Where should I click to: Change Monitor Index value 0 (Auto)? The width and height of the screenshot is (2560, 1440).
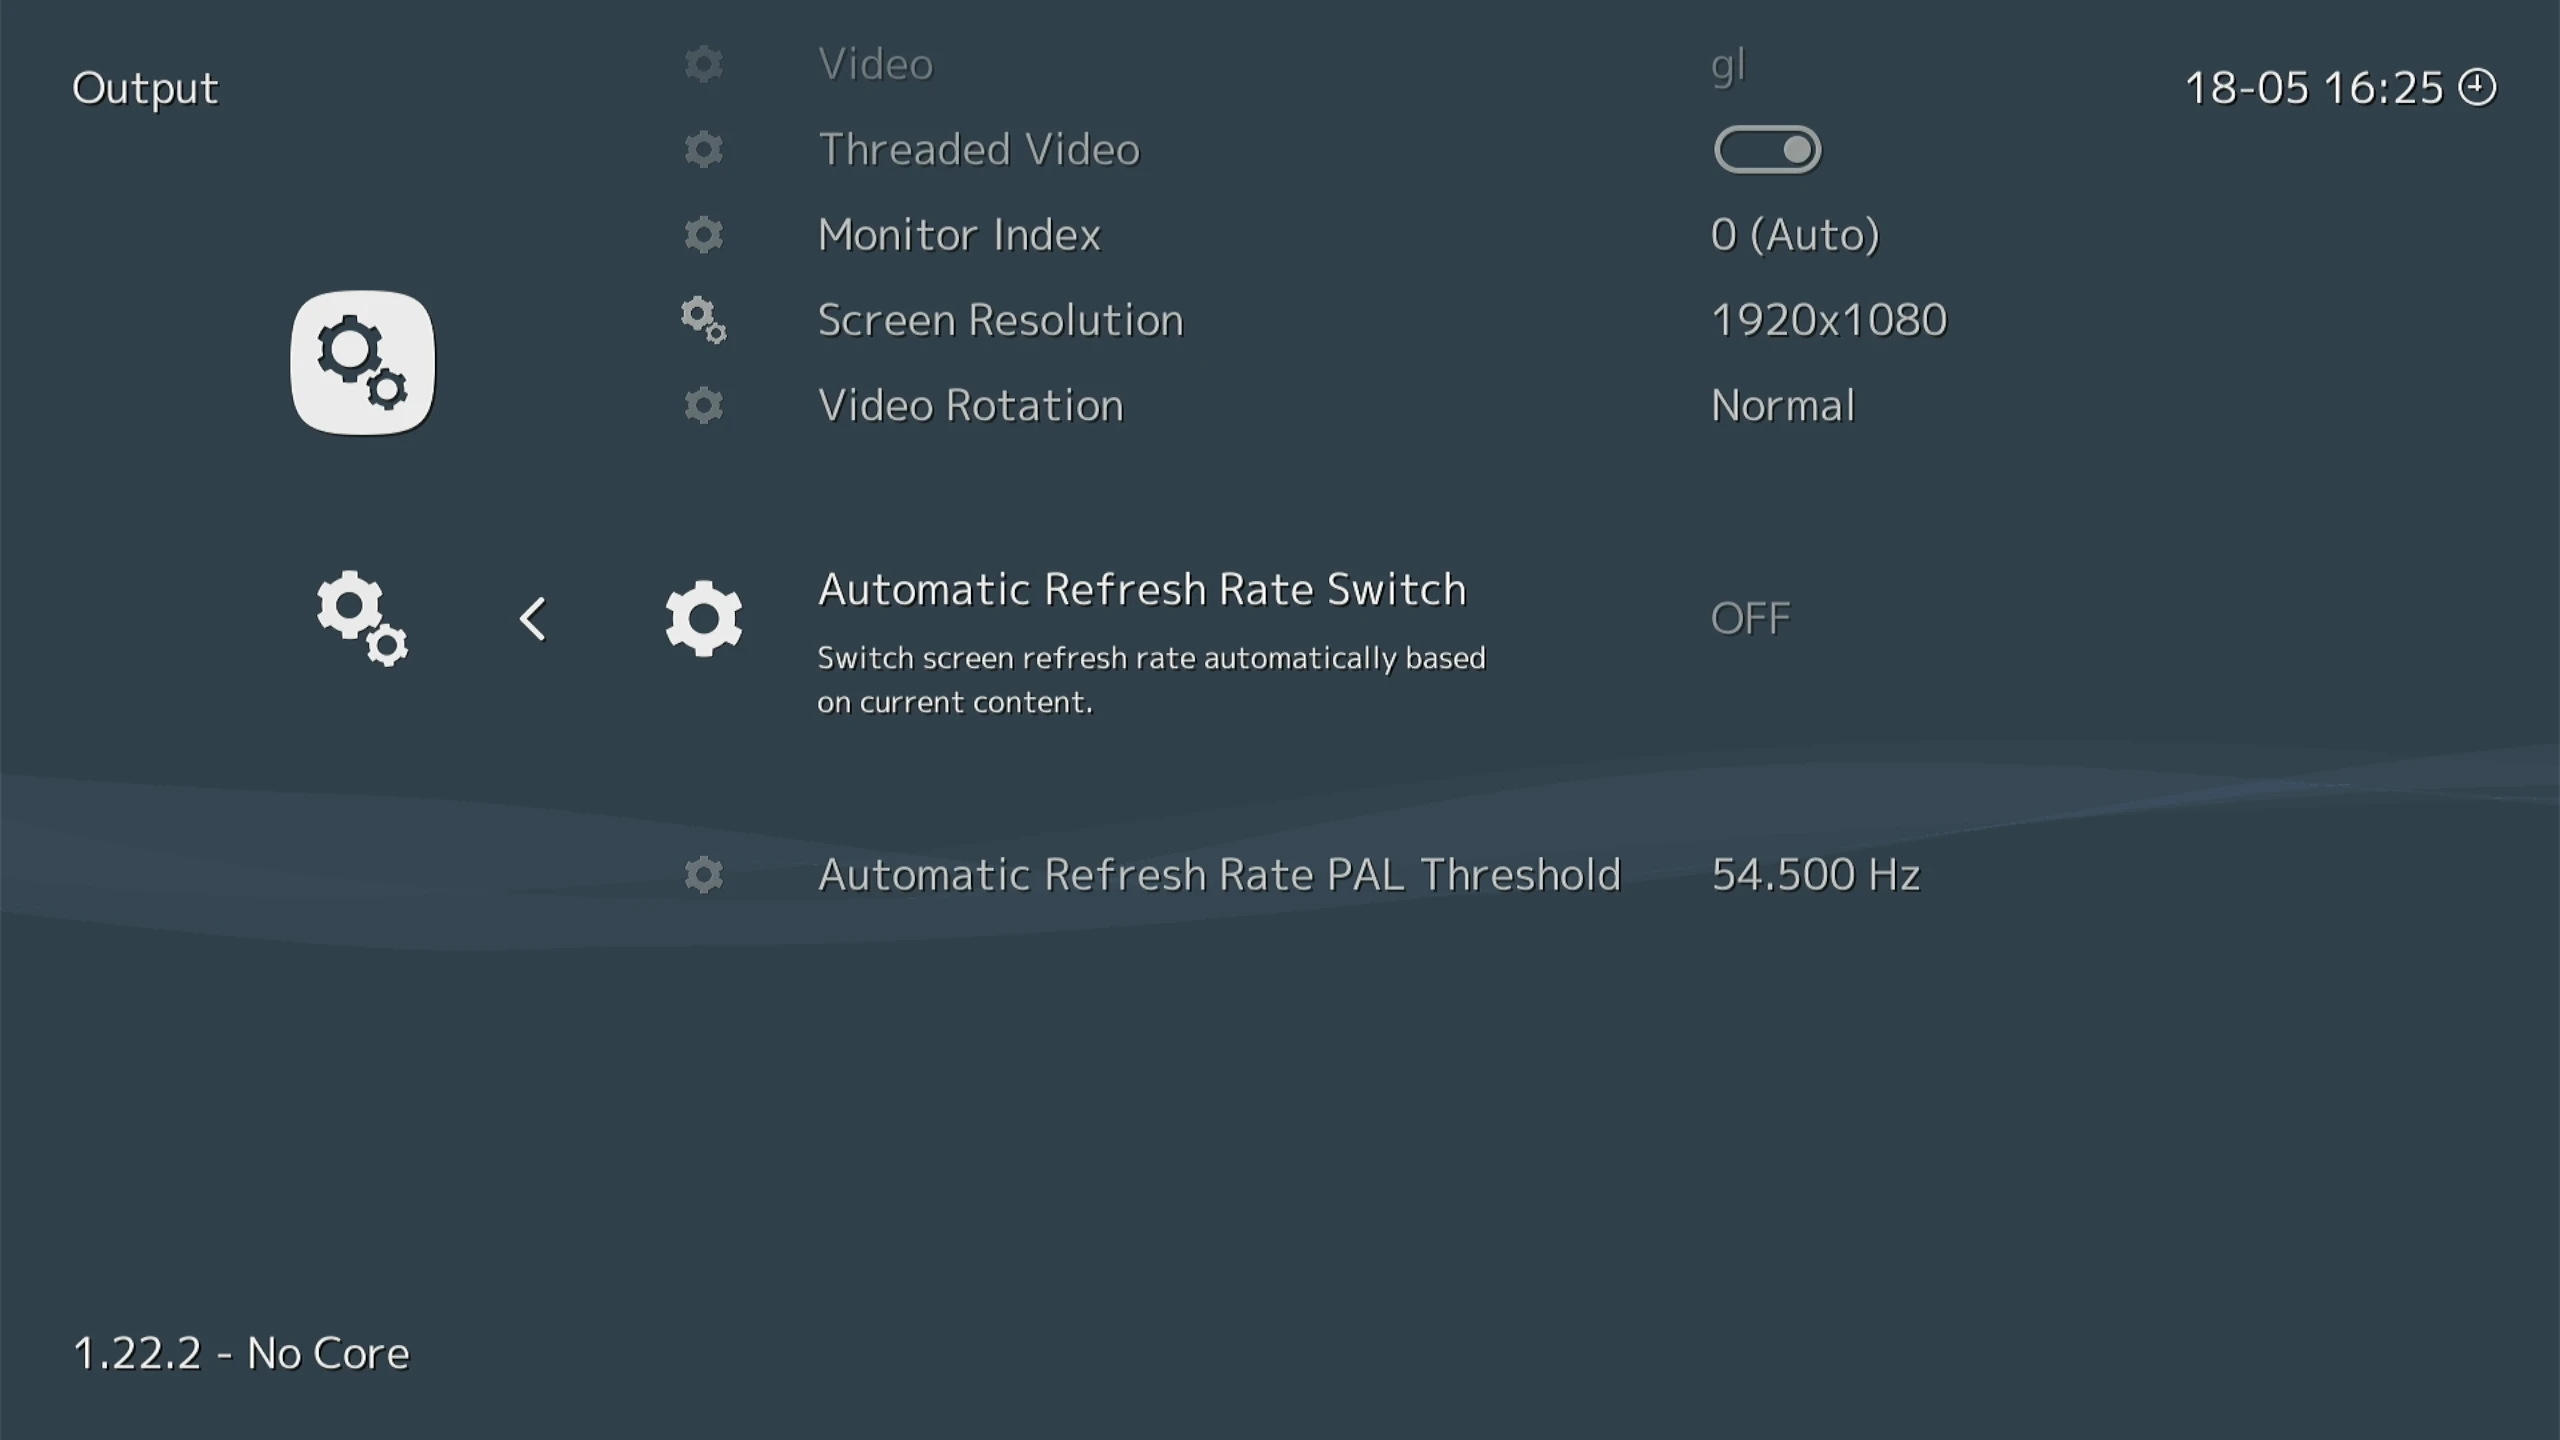[x=1795, y=235]
